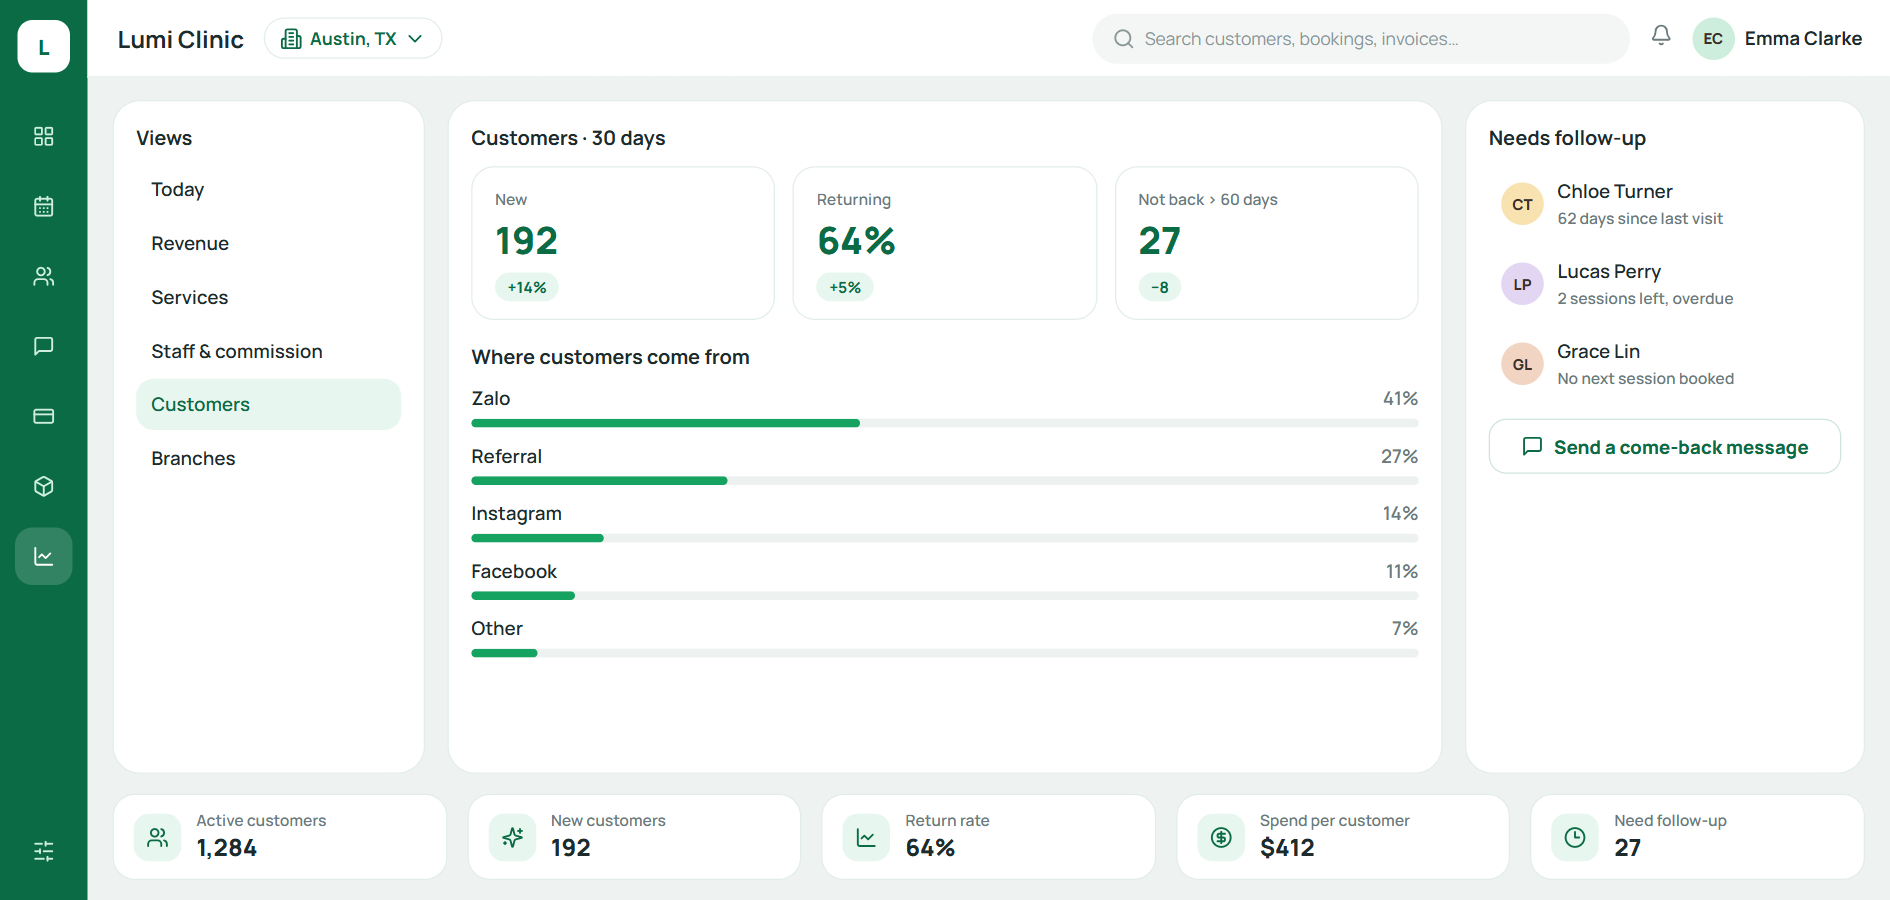Open the Austin, TX branch dropdown
Screen dimensions: 1890x900
point(353,39)
